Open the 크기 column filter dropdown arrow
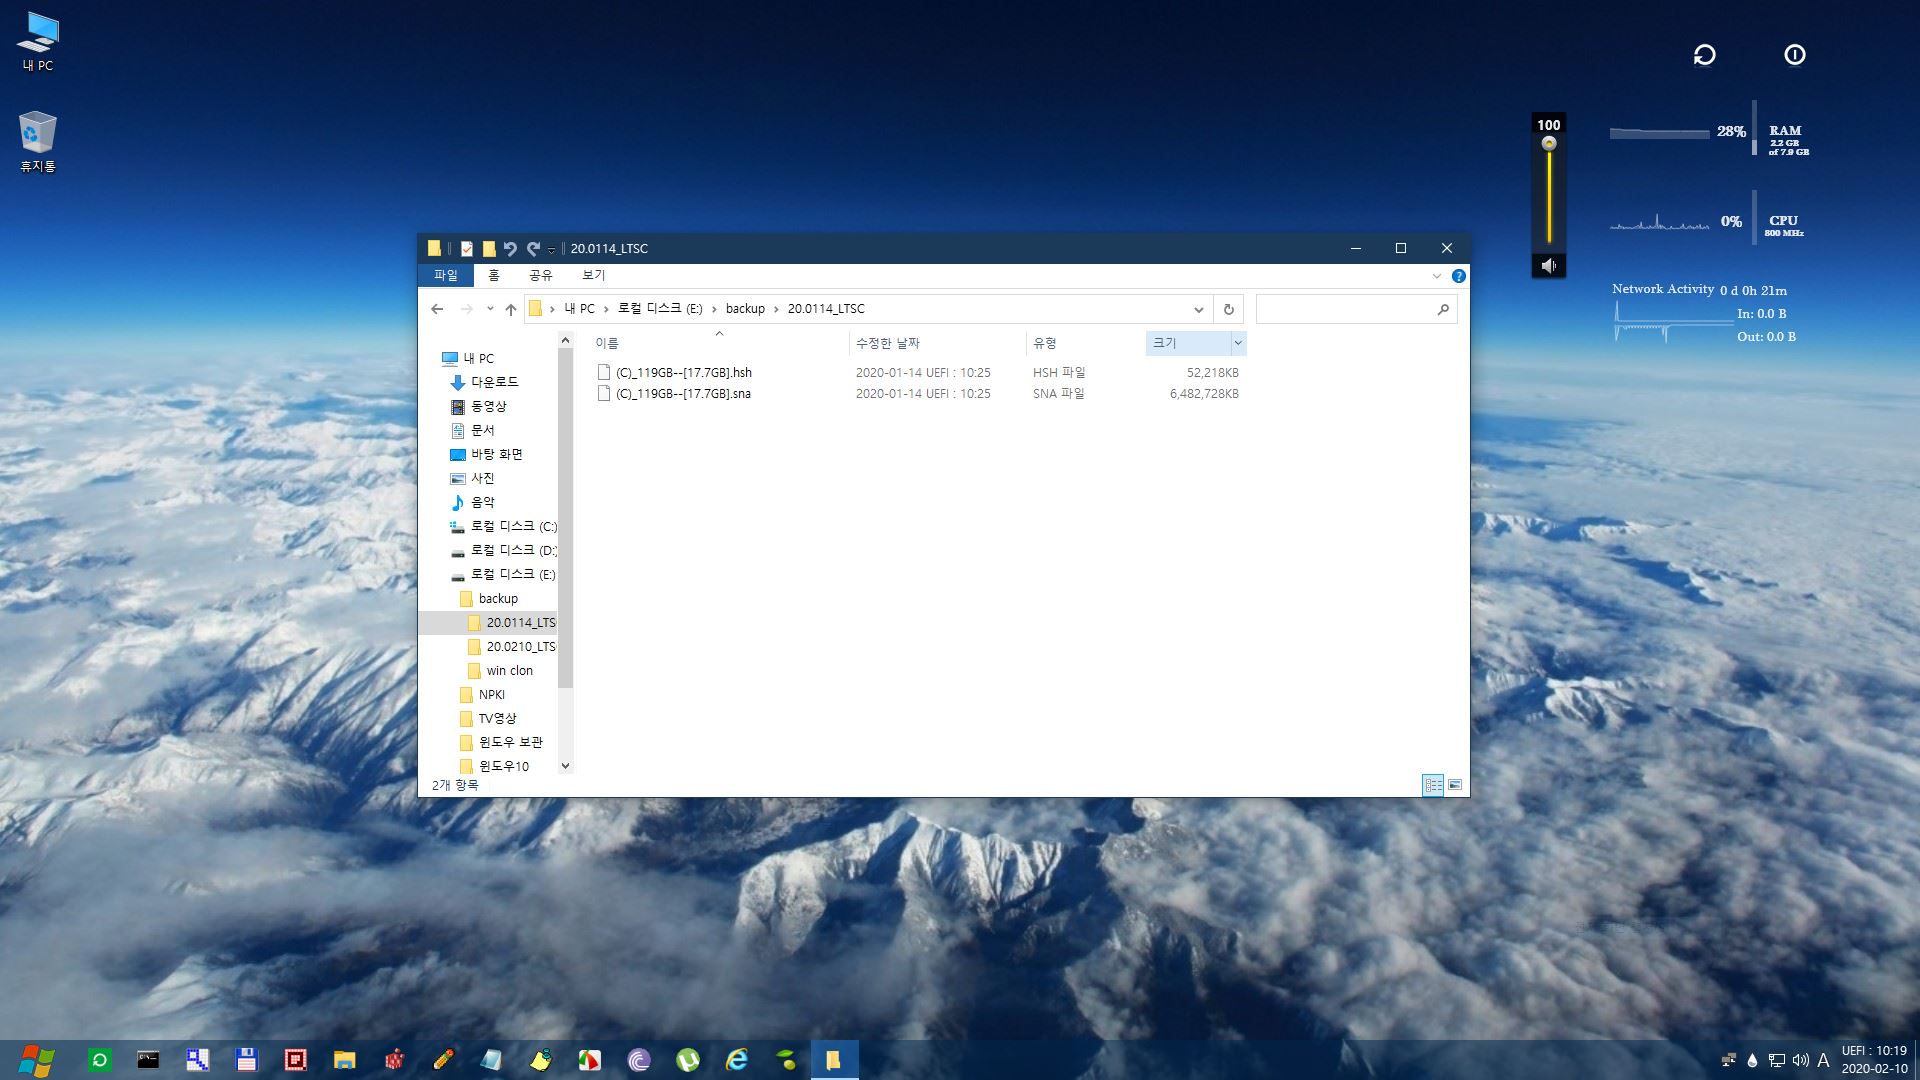Image resolution: width=1920 pixels, height=1080 pixels. coord(1238,343)
